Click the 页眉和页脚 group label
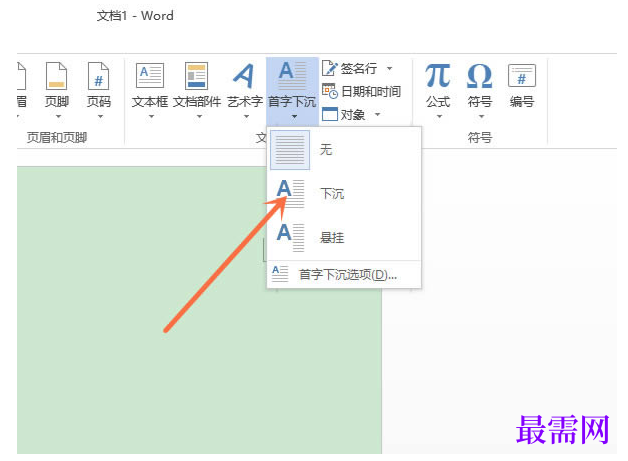 (x=57, y=137)
